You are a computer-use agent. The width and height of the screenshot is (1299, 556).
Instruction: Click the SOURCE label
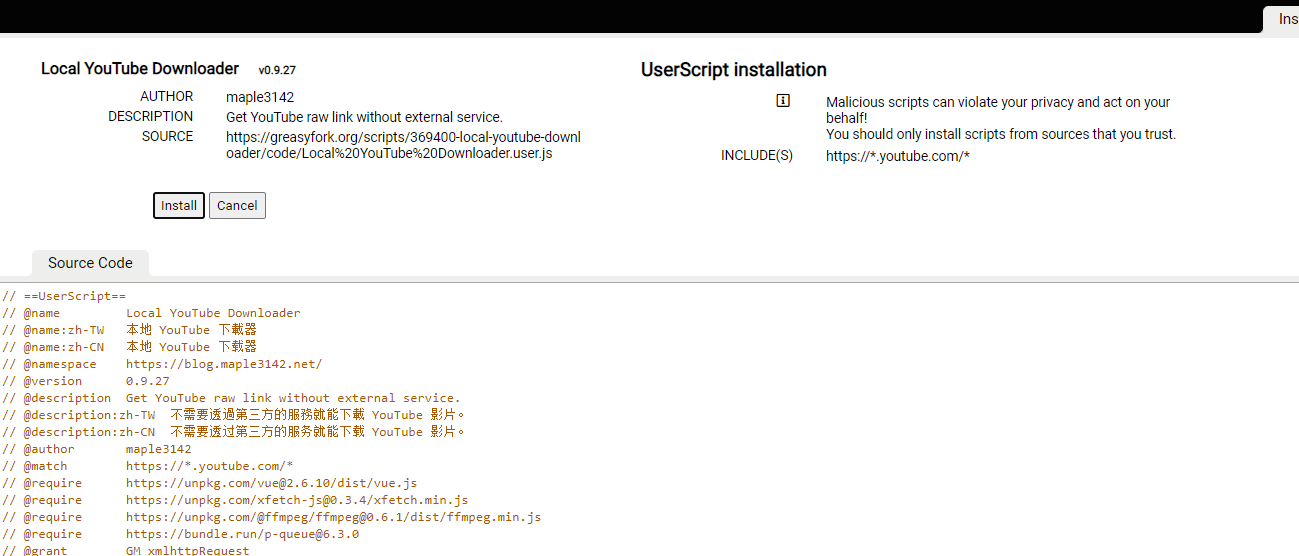[x=168, y=137]
